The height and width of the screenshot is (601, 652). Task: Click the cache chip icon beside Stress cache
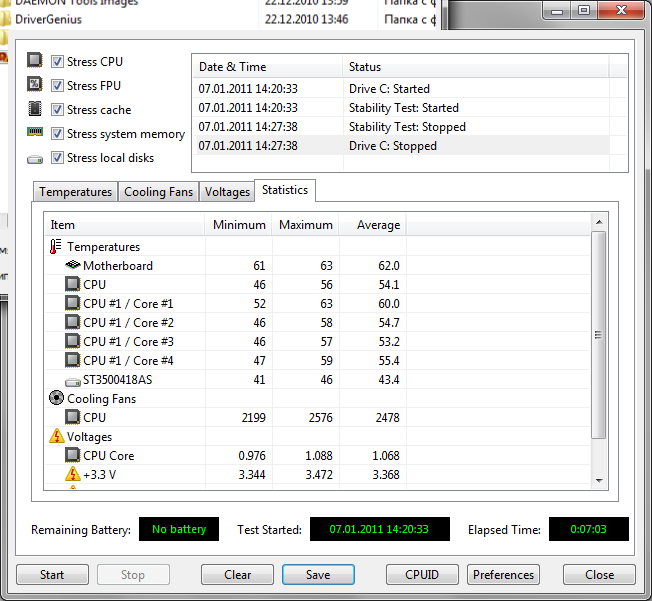[35, 109]
